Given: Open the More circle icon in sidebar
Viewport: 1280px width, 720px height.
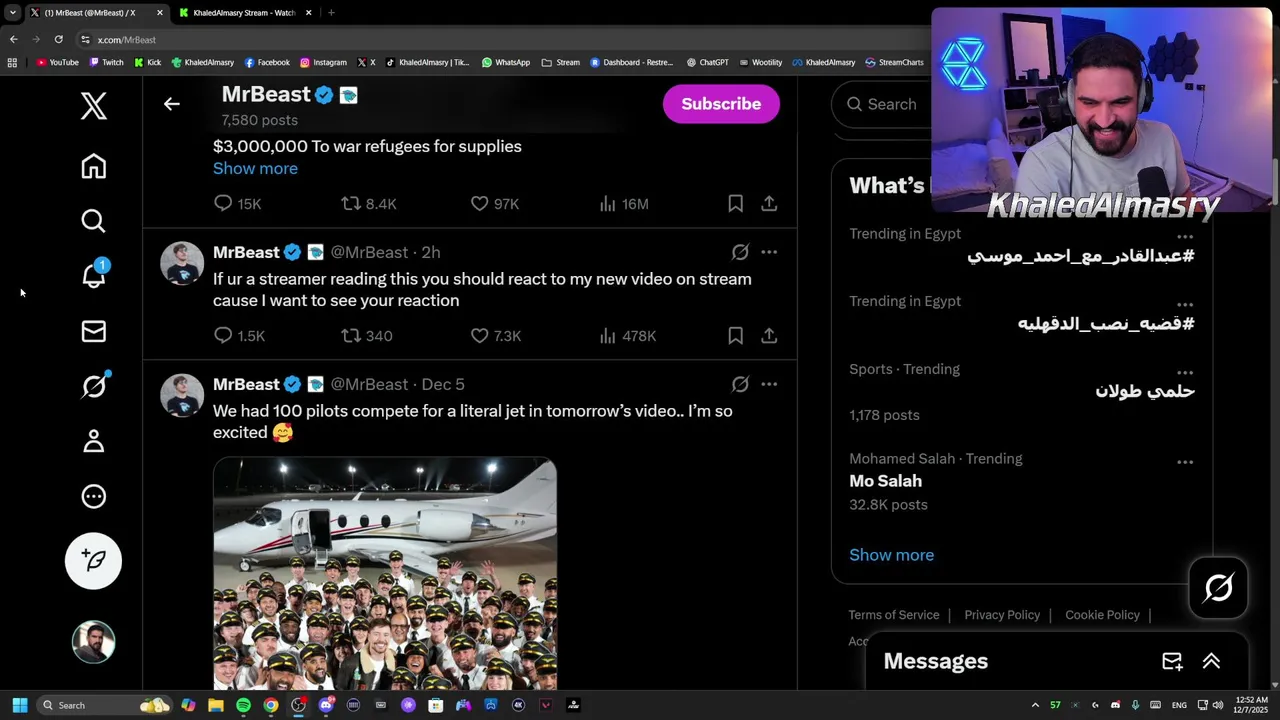Looking at the screenshot, I should 94,496.
